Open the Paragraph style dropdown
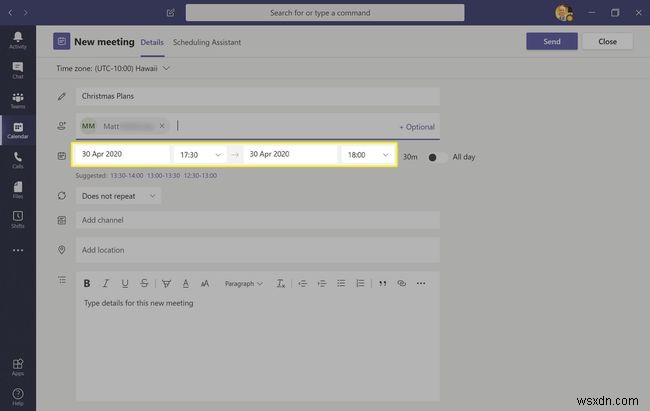Image resolution: width=650 pixels, height=411 pixels. coord(243,284)
